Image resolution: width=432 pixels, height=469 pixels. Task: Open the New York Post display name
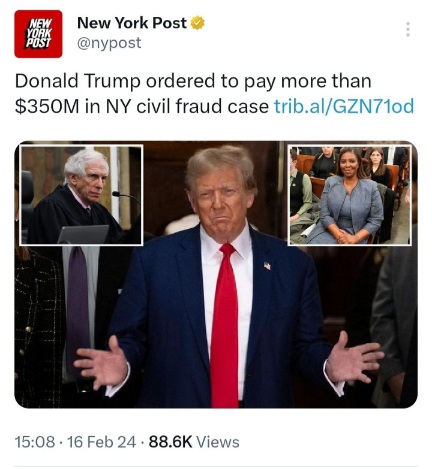[x=132, y=23]
